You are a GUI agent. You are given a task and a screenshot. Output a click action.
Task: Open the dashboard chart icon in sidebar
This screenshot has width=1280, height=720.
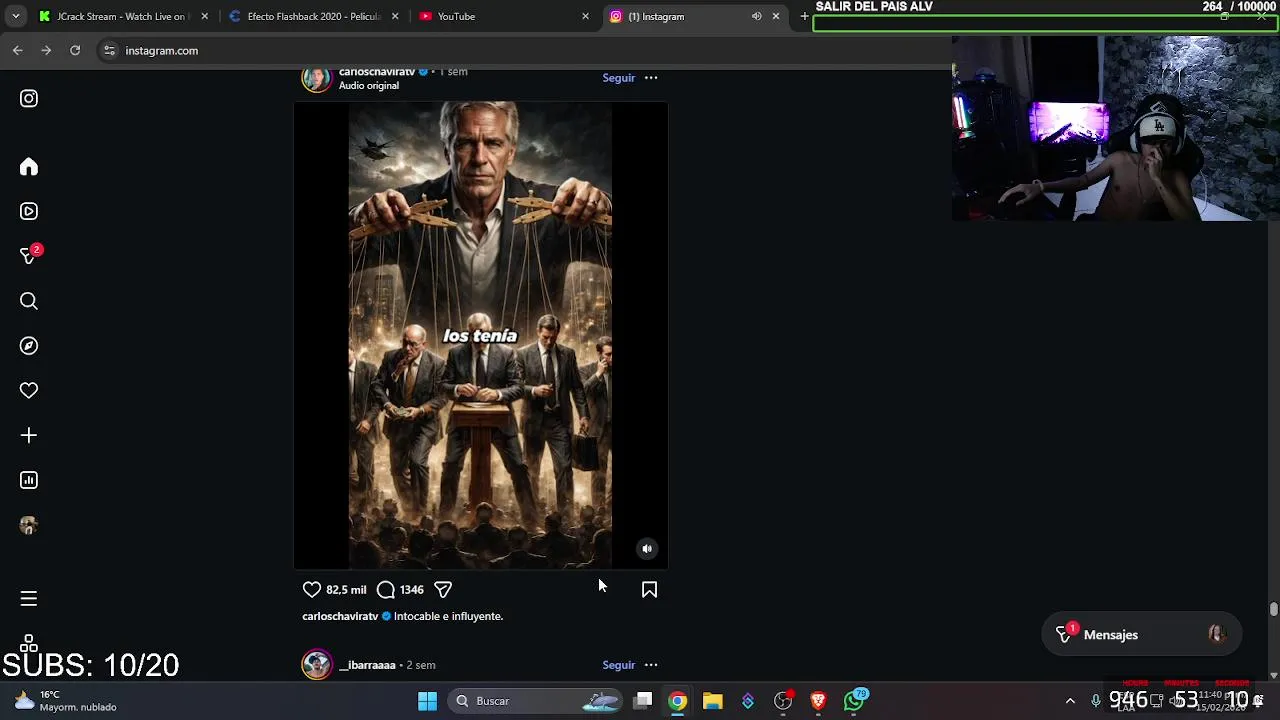tap(29, 480)
